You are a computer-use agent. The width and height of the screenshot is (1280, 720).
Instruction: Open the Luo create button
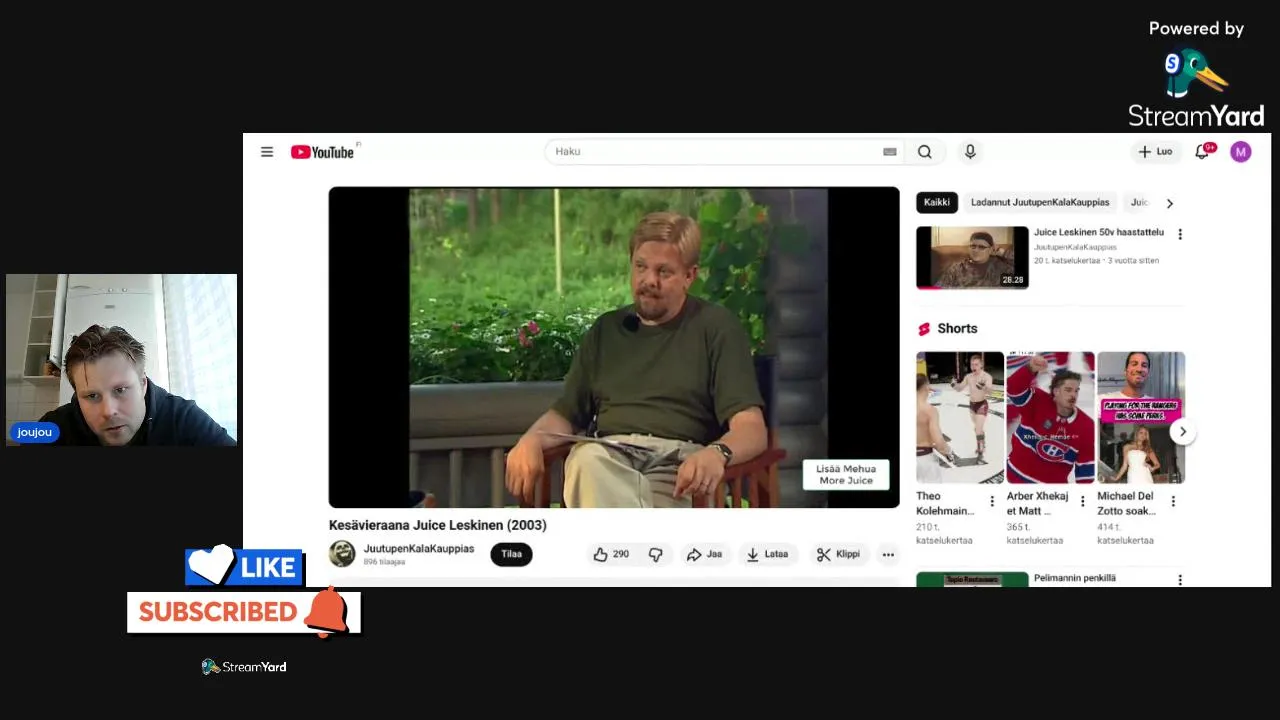[1155, 152]
